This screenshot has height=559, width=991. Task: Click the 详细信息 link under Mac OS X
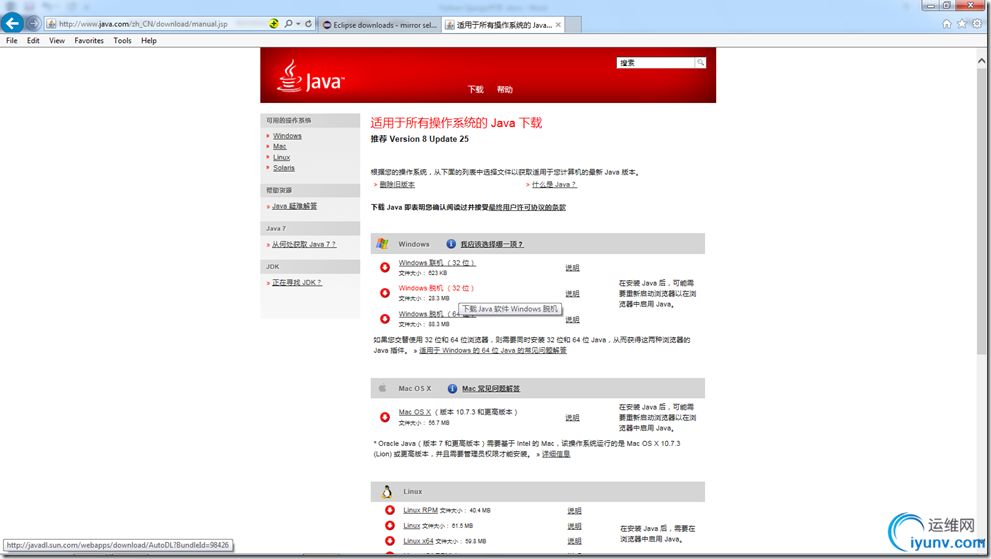[x=556, y=454]
